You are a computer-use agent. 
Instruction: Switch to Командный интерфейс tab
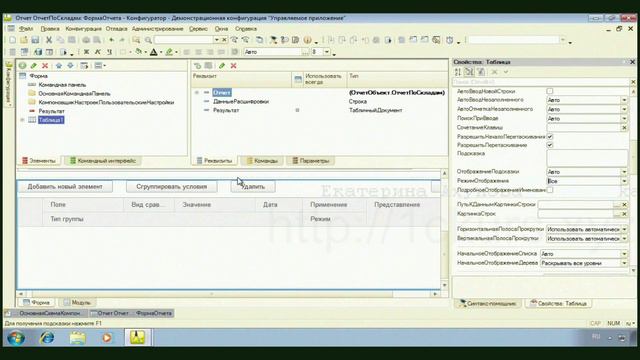(103, 161)
